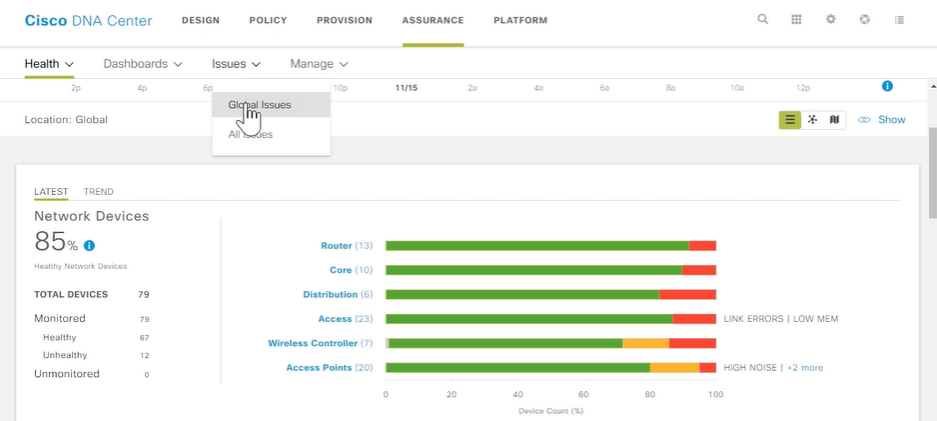Open the apps grid icon
937x421 pixels.
tap(796, 19)
